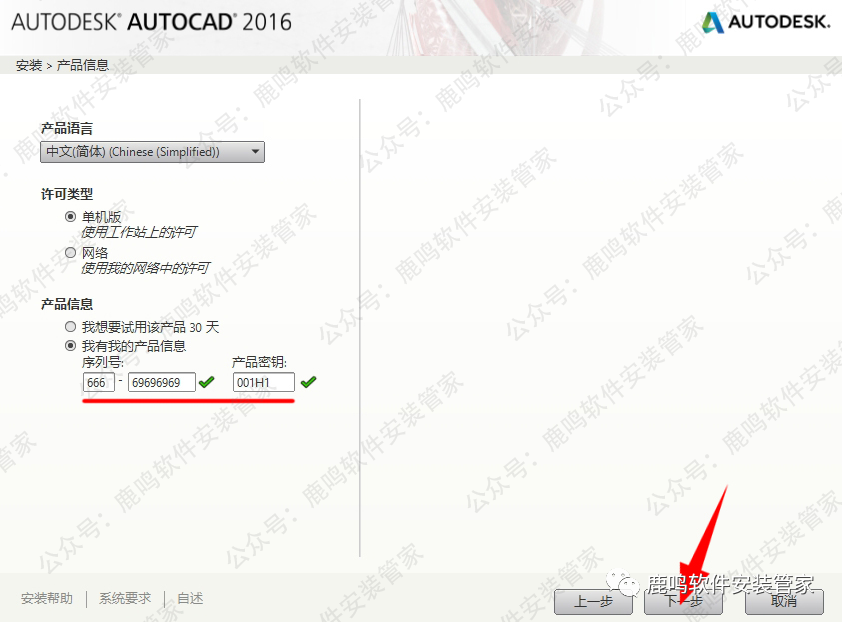This screenshot has height=622, width=842.
Task: Click the 安装 breadcrumb text
Action: pyautogui.click(x=29, y=66)
